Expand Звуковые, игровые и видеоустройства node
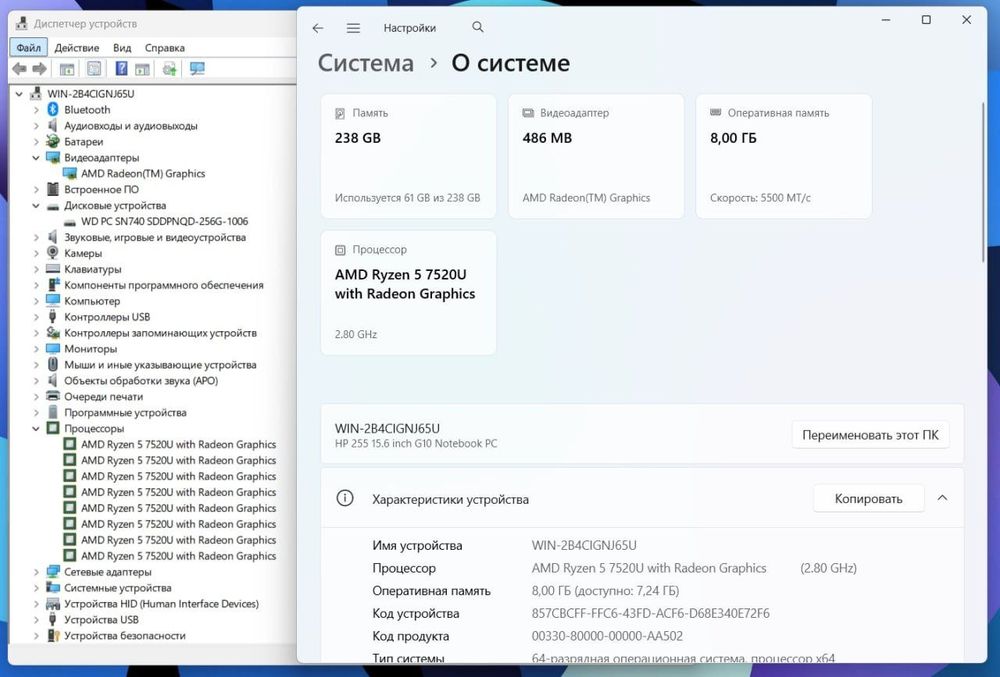The image size is (1000, 677). pyautogui.click(x=36, y=237)
